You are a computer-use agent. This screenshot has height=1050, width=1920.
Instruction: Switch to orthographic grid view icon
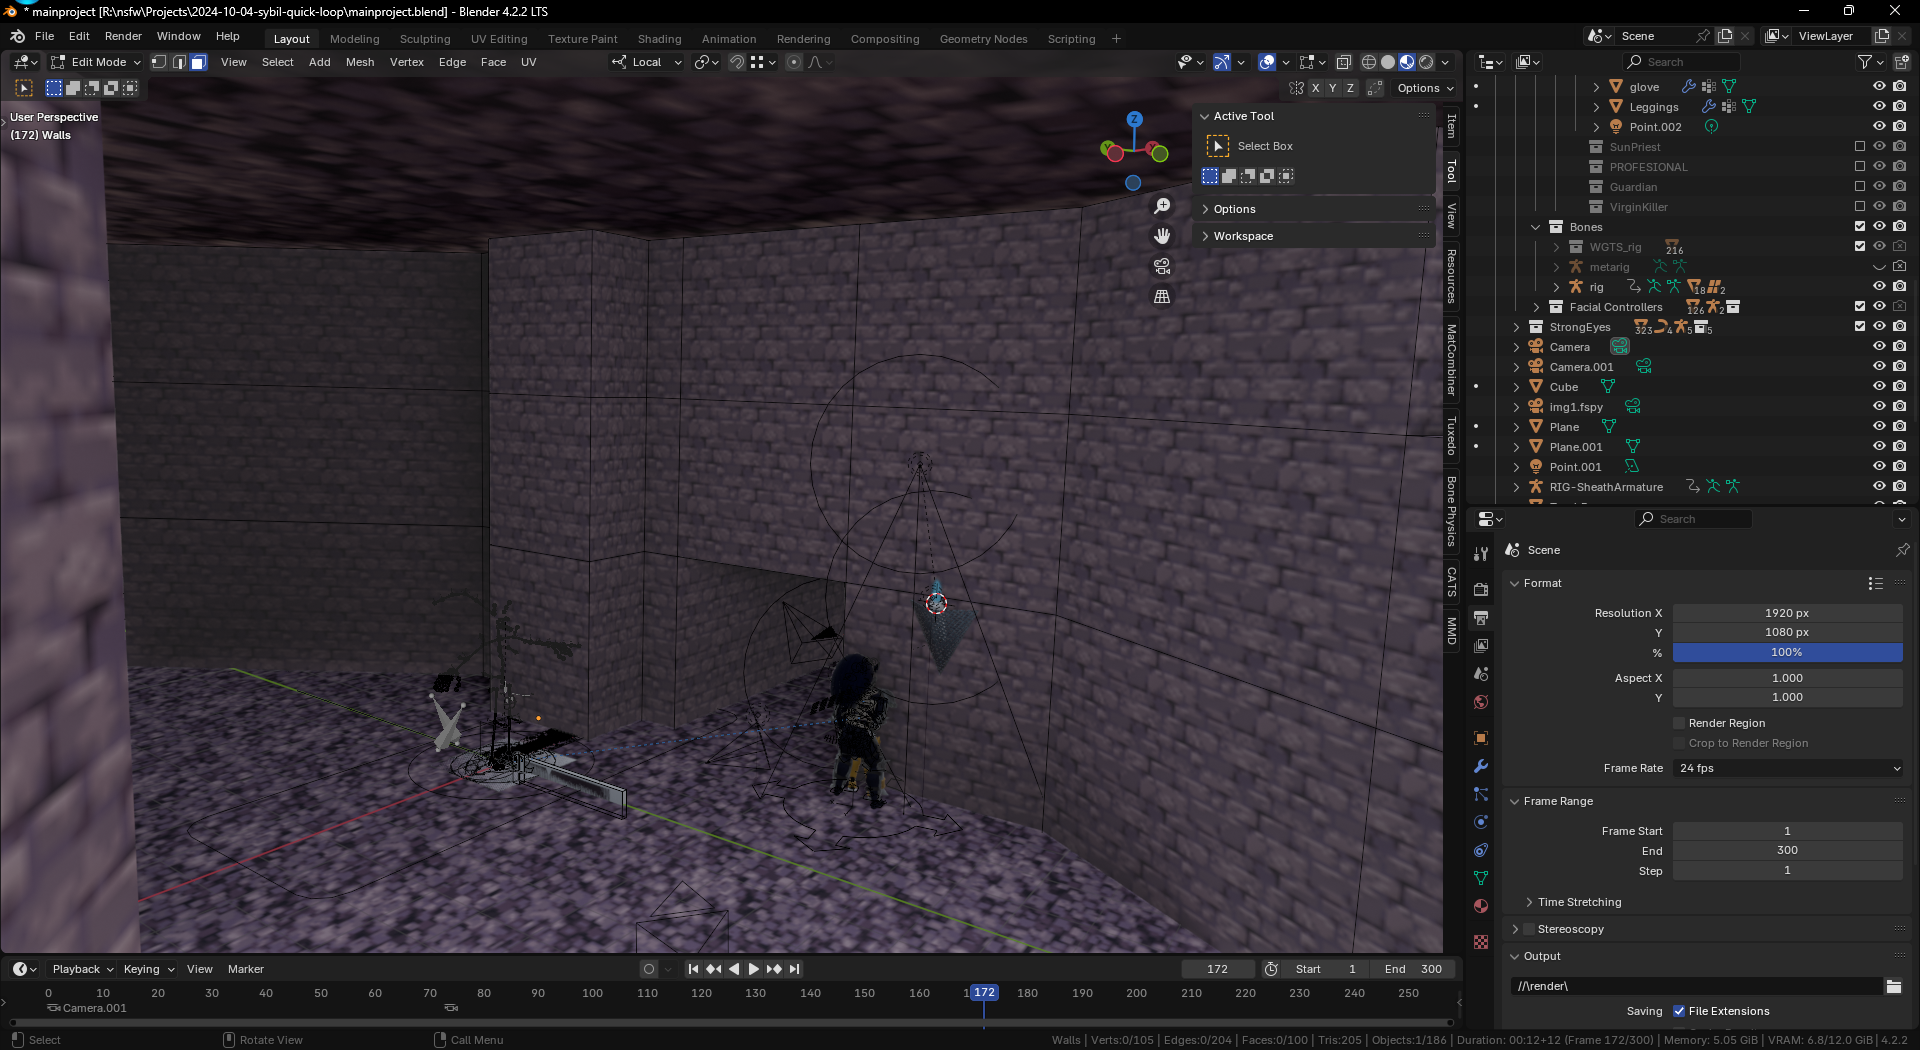(x=1162, y=296)
